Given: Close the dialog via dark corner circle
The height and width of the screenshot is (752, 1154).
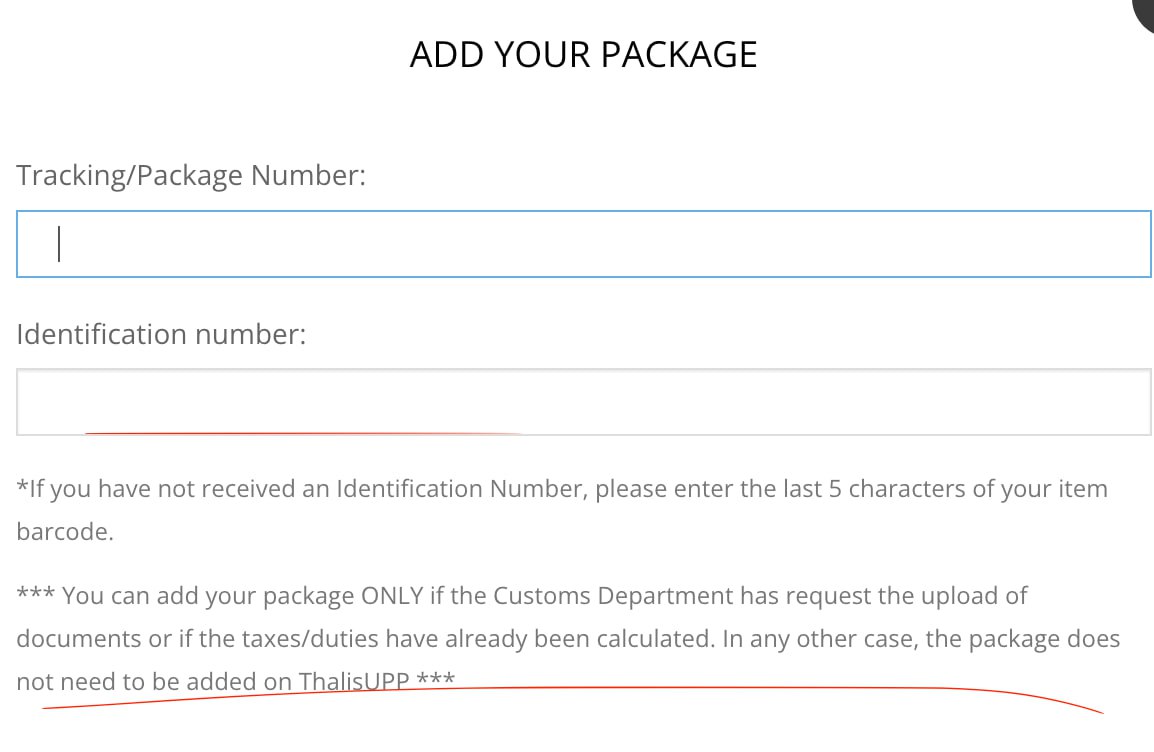Looking at the screenshot, I should [1145, 12].
